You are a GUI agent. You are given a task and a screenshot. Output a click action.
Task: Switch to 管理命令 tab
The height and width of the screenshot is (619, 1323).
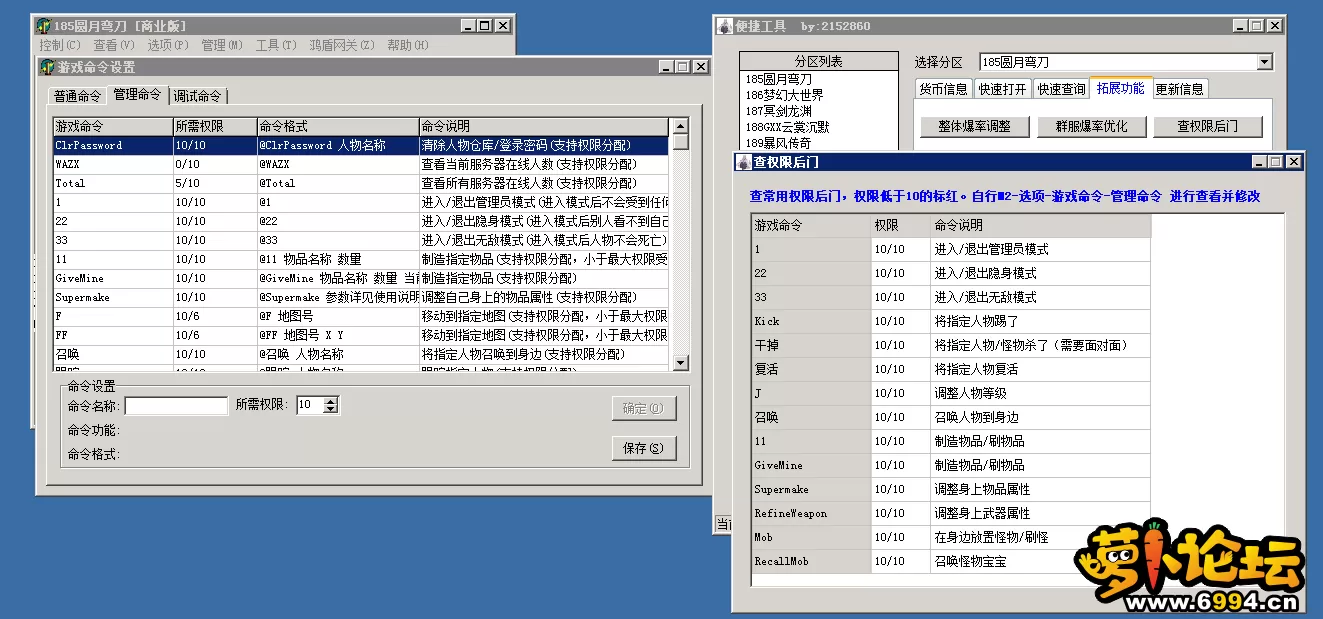pos(137,94)
